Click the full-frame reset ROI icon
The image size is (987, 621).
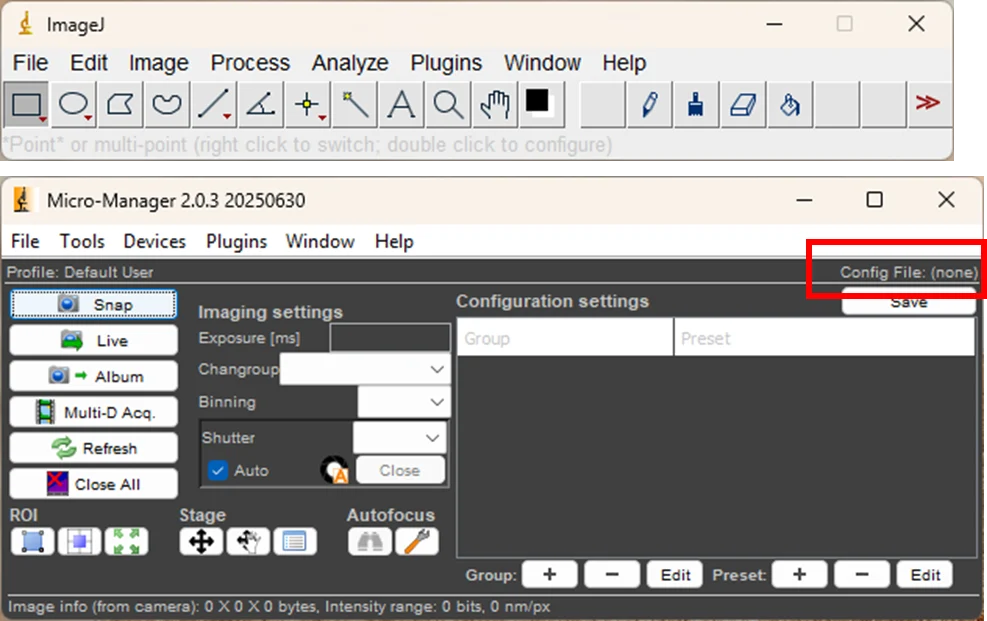tap(127, 541)
